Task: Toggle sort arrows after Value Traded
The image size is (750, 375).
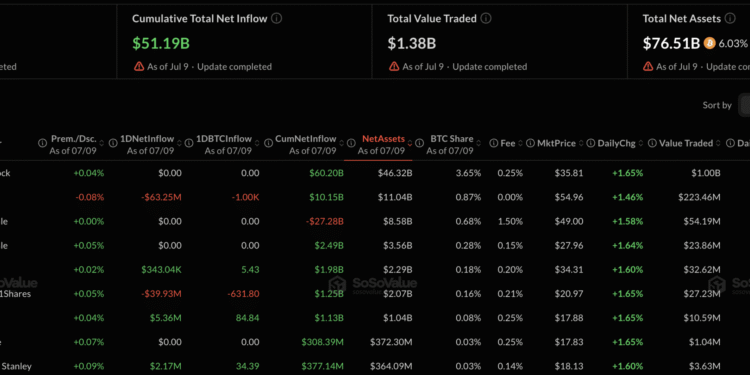Action: [x=717, y=143]
